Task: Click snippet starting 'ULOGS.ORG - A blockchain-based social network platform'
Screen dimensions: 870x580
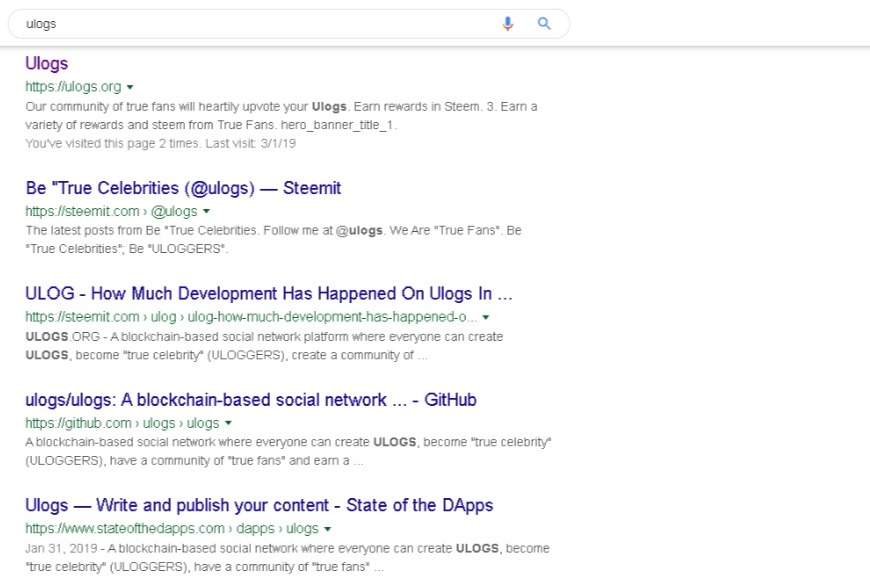Action: tap(264, 346)
